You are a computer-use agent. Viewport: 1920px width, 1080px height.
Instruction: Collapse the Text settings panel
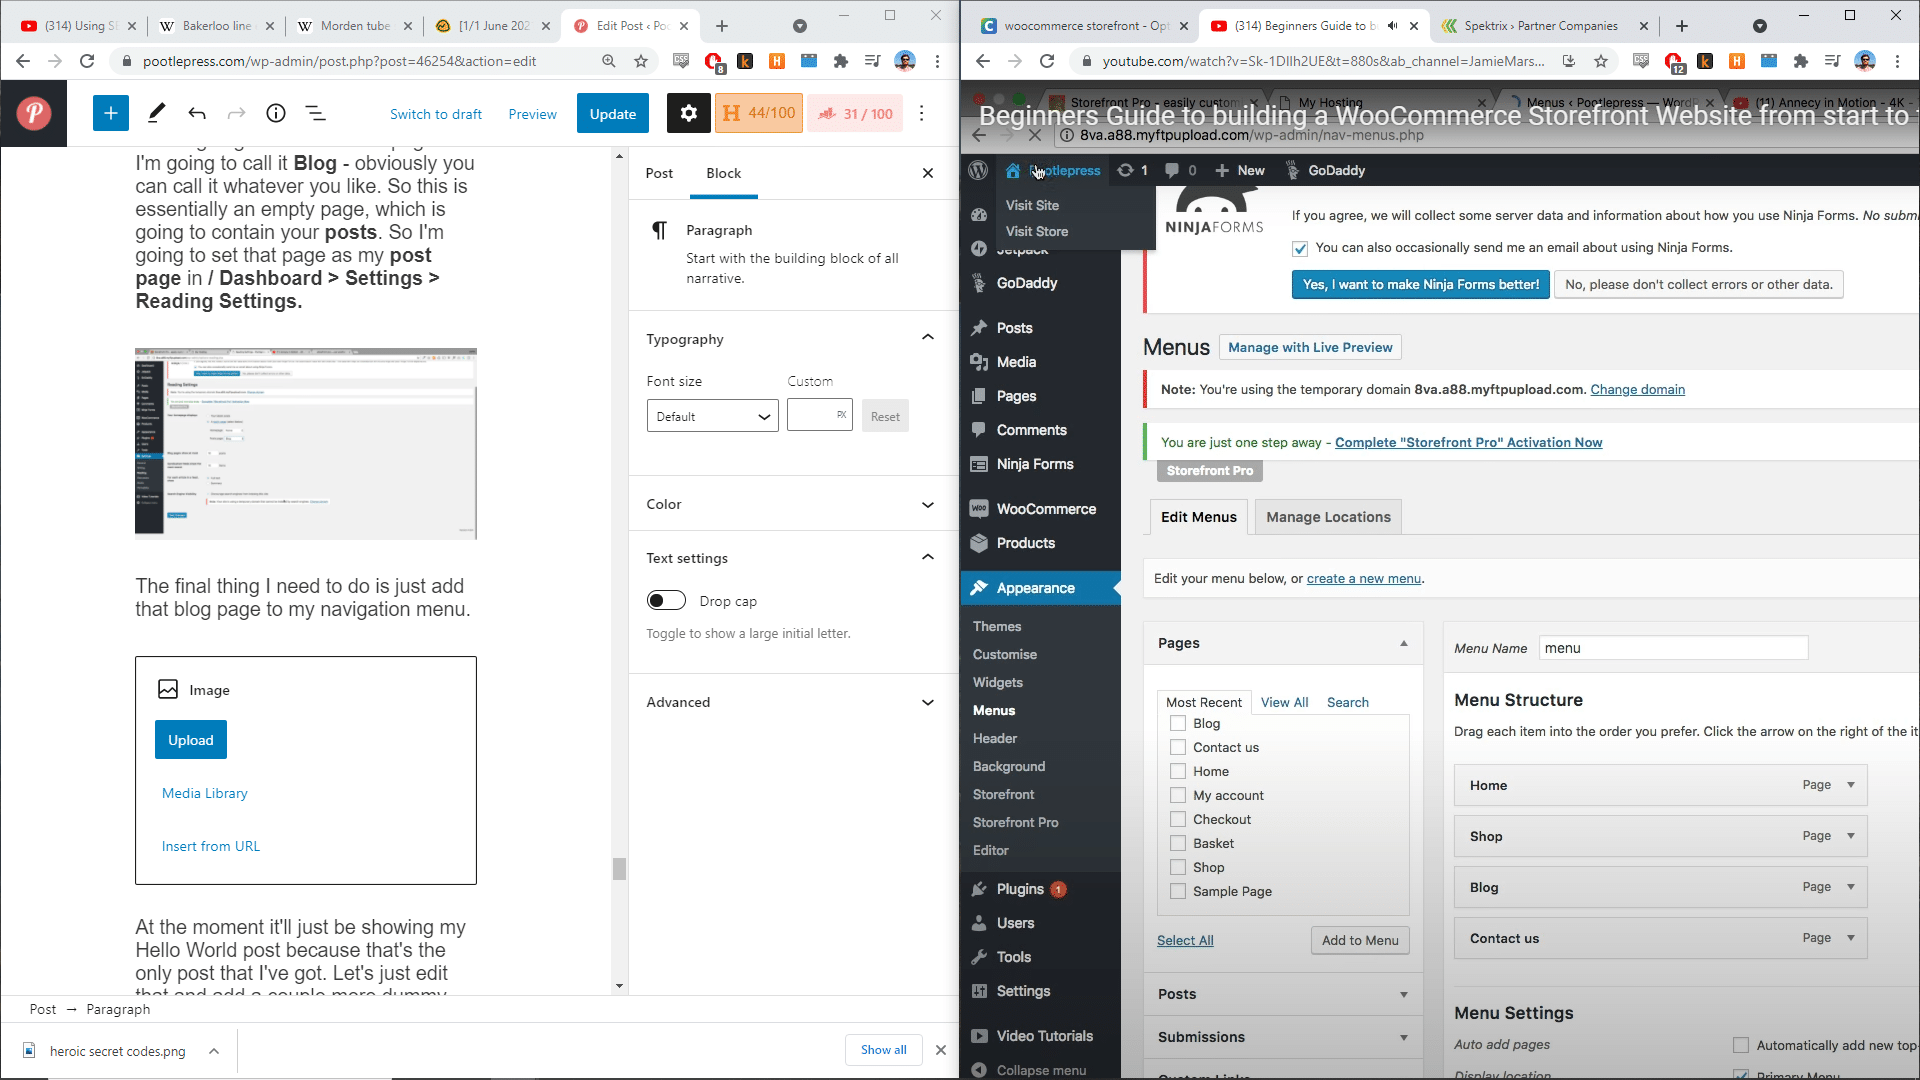point(928,557)
